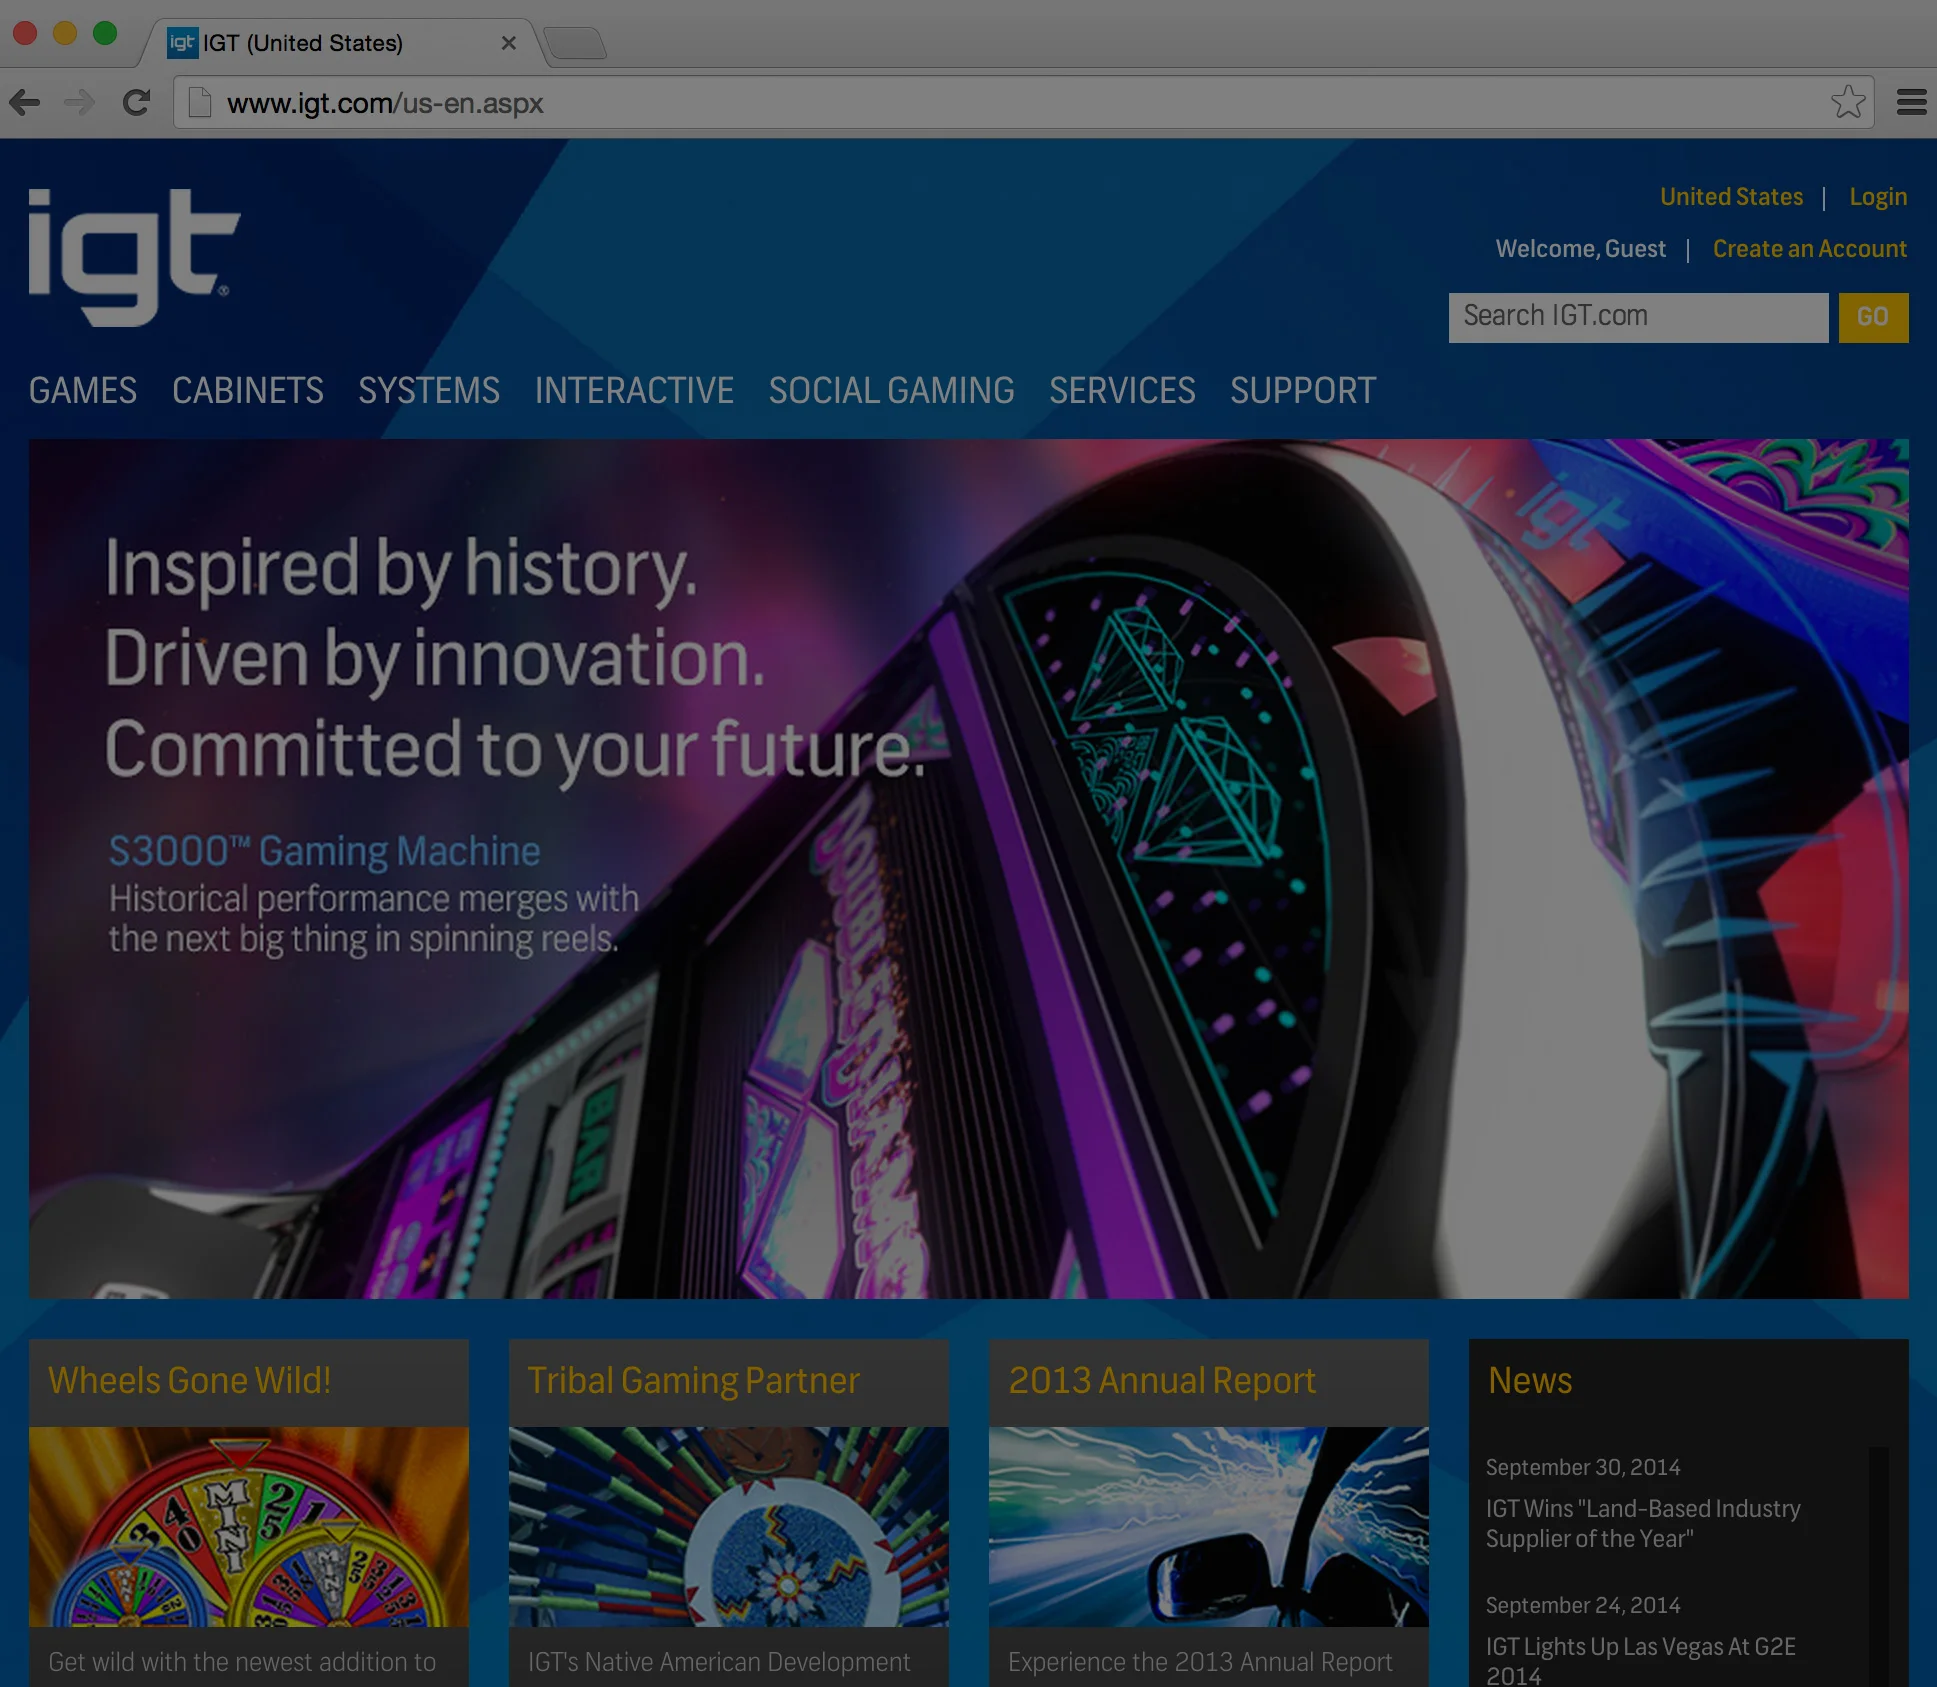This screenshot has height=1687, width=1937.
Task: Click Create an Account link
Action: click(x=1809, y=249)
